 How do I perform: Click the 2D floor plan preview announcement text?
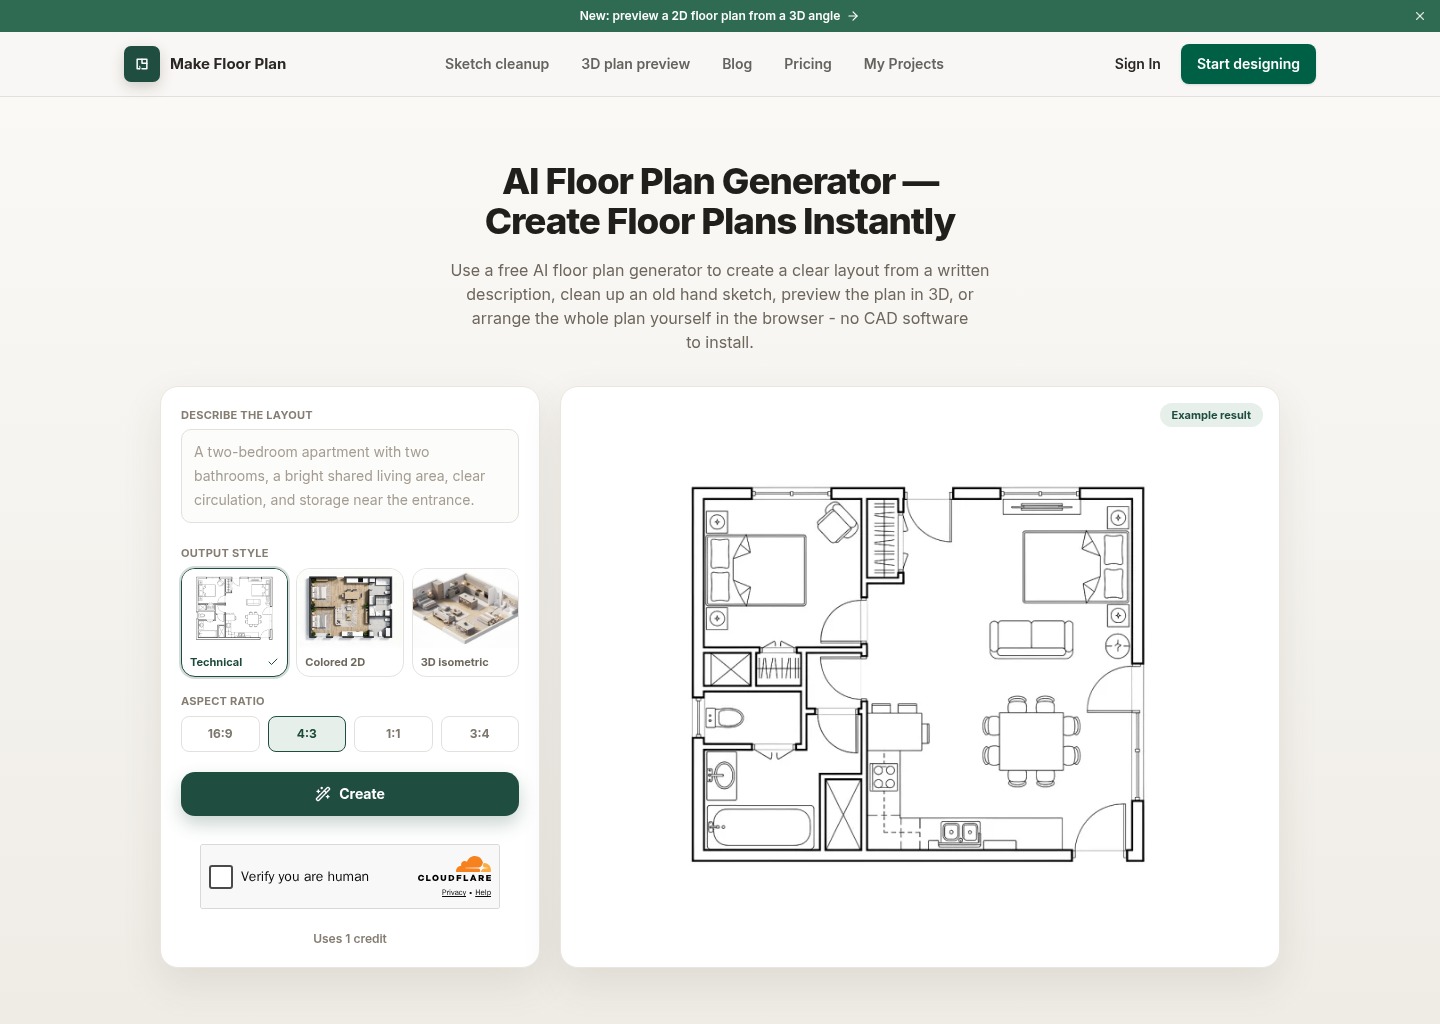(710, 16)
